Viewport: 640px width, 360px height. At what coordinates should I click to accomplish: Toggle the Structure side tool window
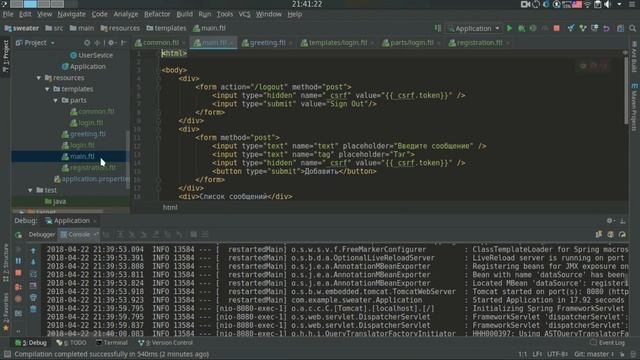tap(5, 263)
